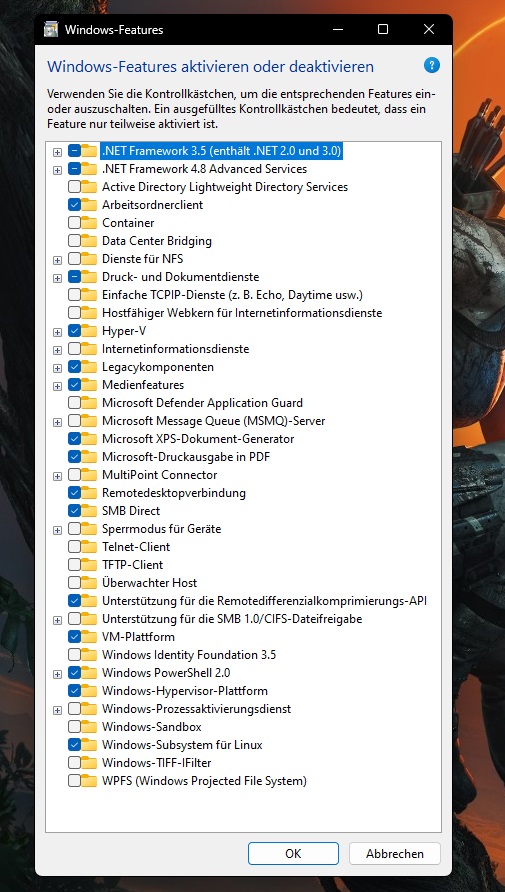Check Windows Identity Foundation 3.5 box
Image resolution: width=505 pixels, height=892 pixels.
tap(74, 655)
